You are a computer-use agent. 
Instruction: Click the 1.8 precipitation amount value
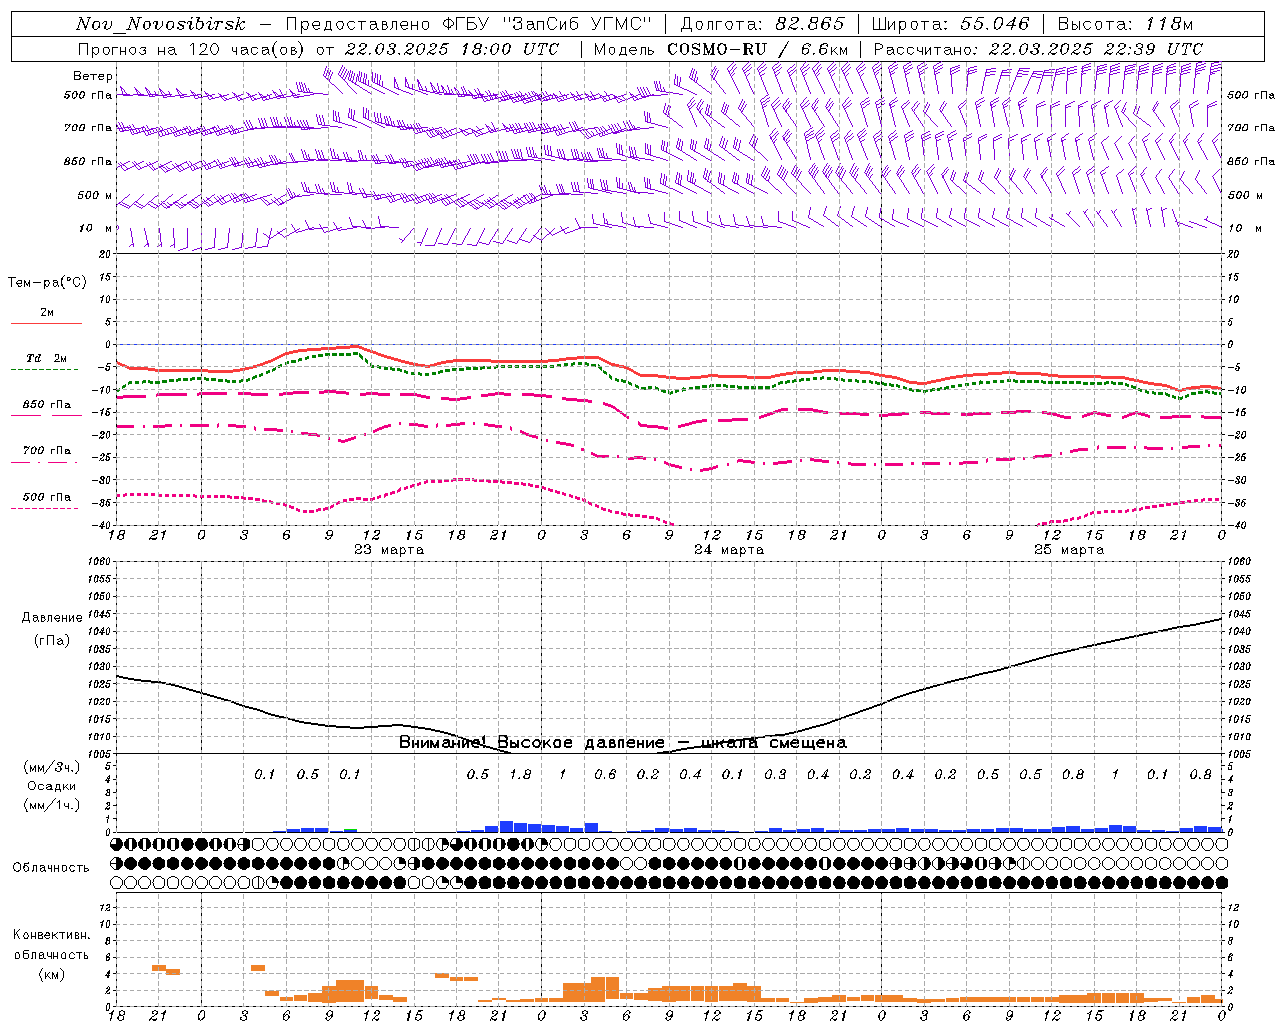coord(520,775)
